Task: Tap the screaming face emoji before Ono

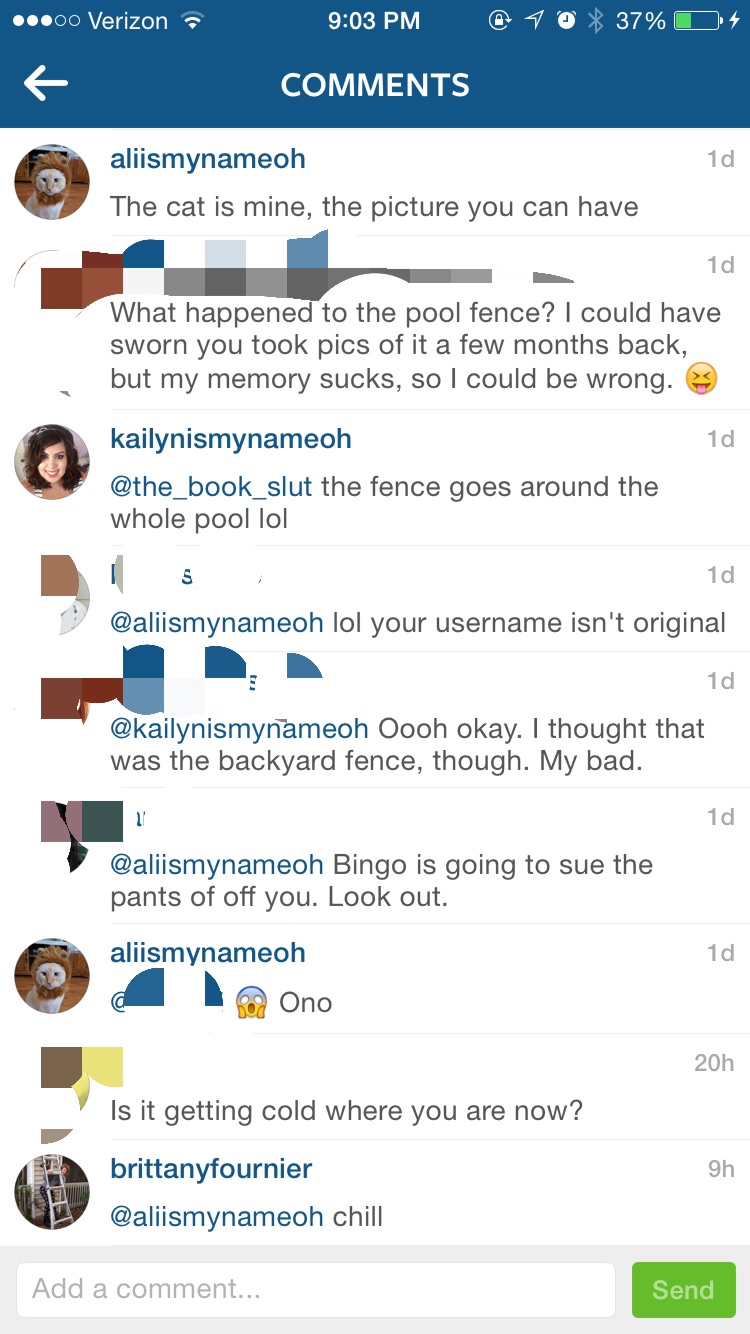Action: click(x=251, y=1003)
